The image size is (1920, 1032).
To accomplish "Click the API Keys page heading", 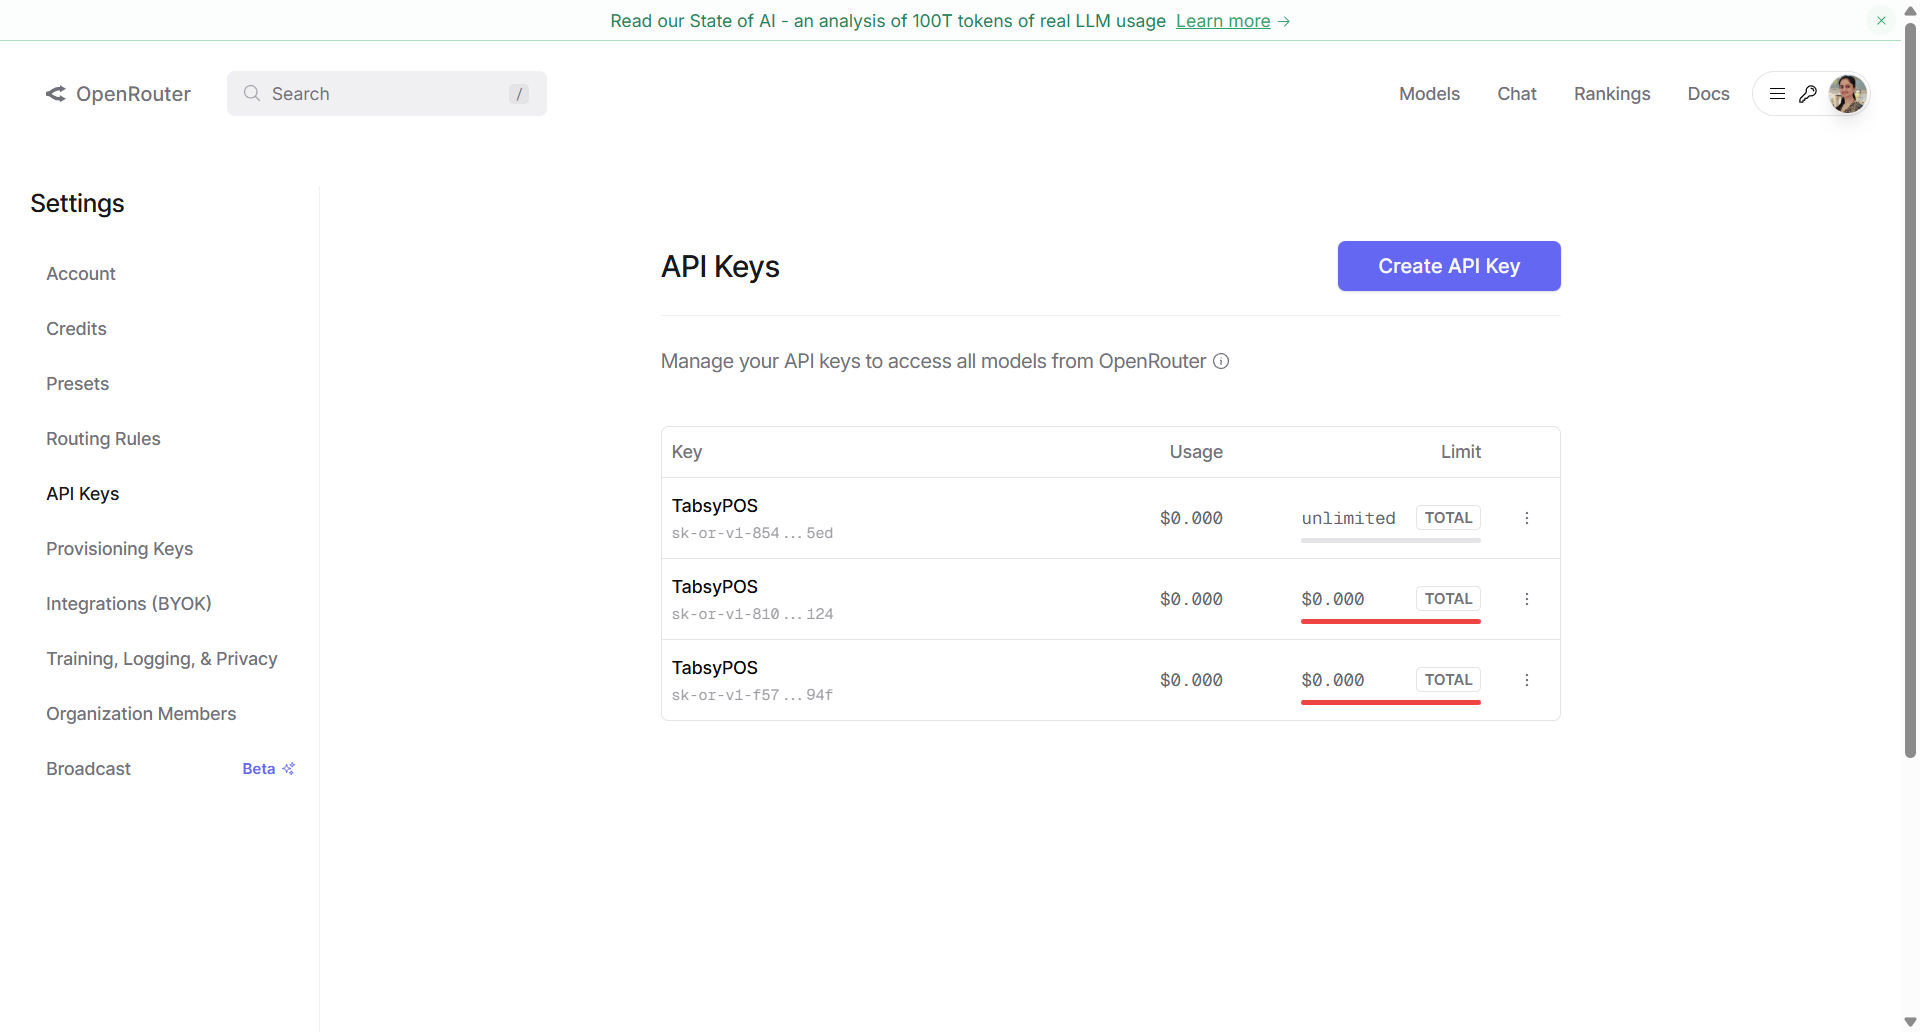I will tap(720, 267).
